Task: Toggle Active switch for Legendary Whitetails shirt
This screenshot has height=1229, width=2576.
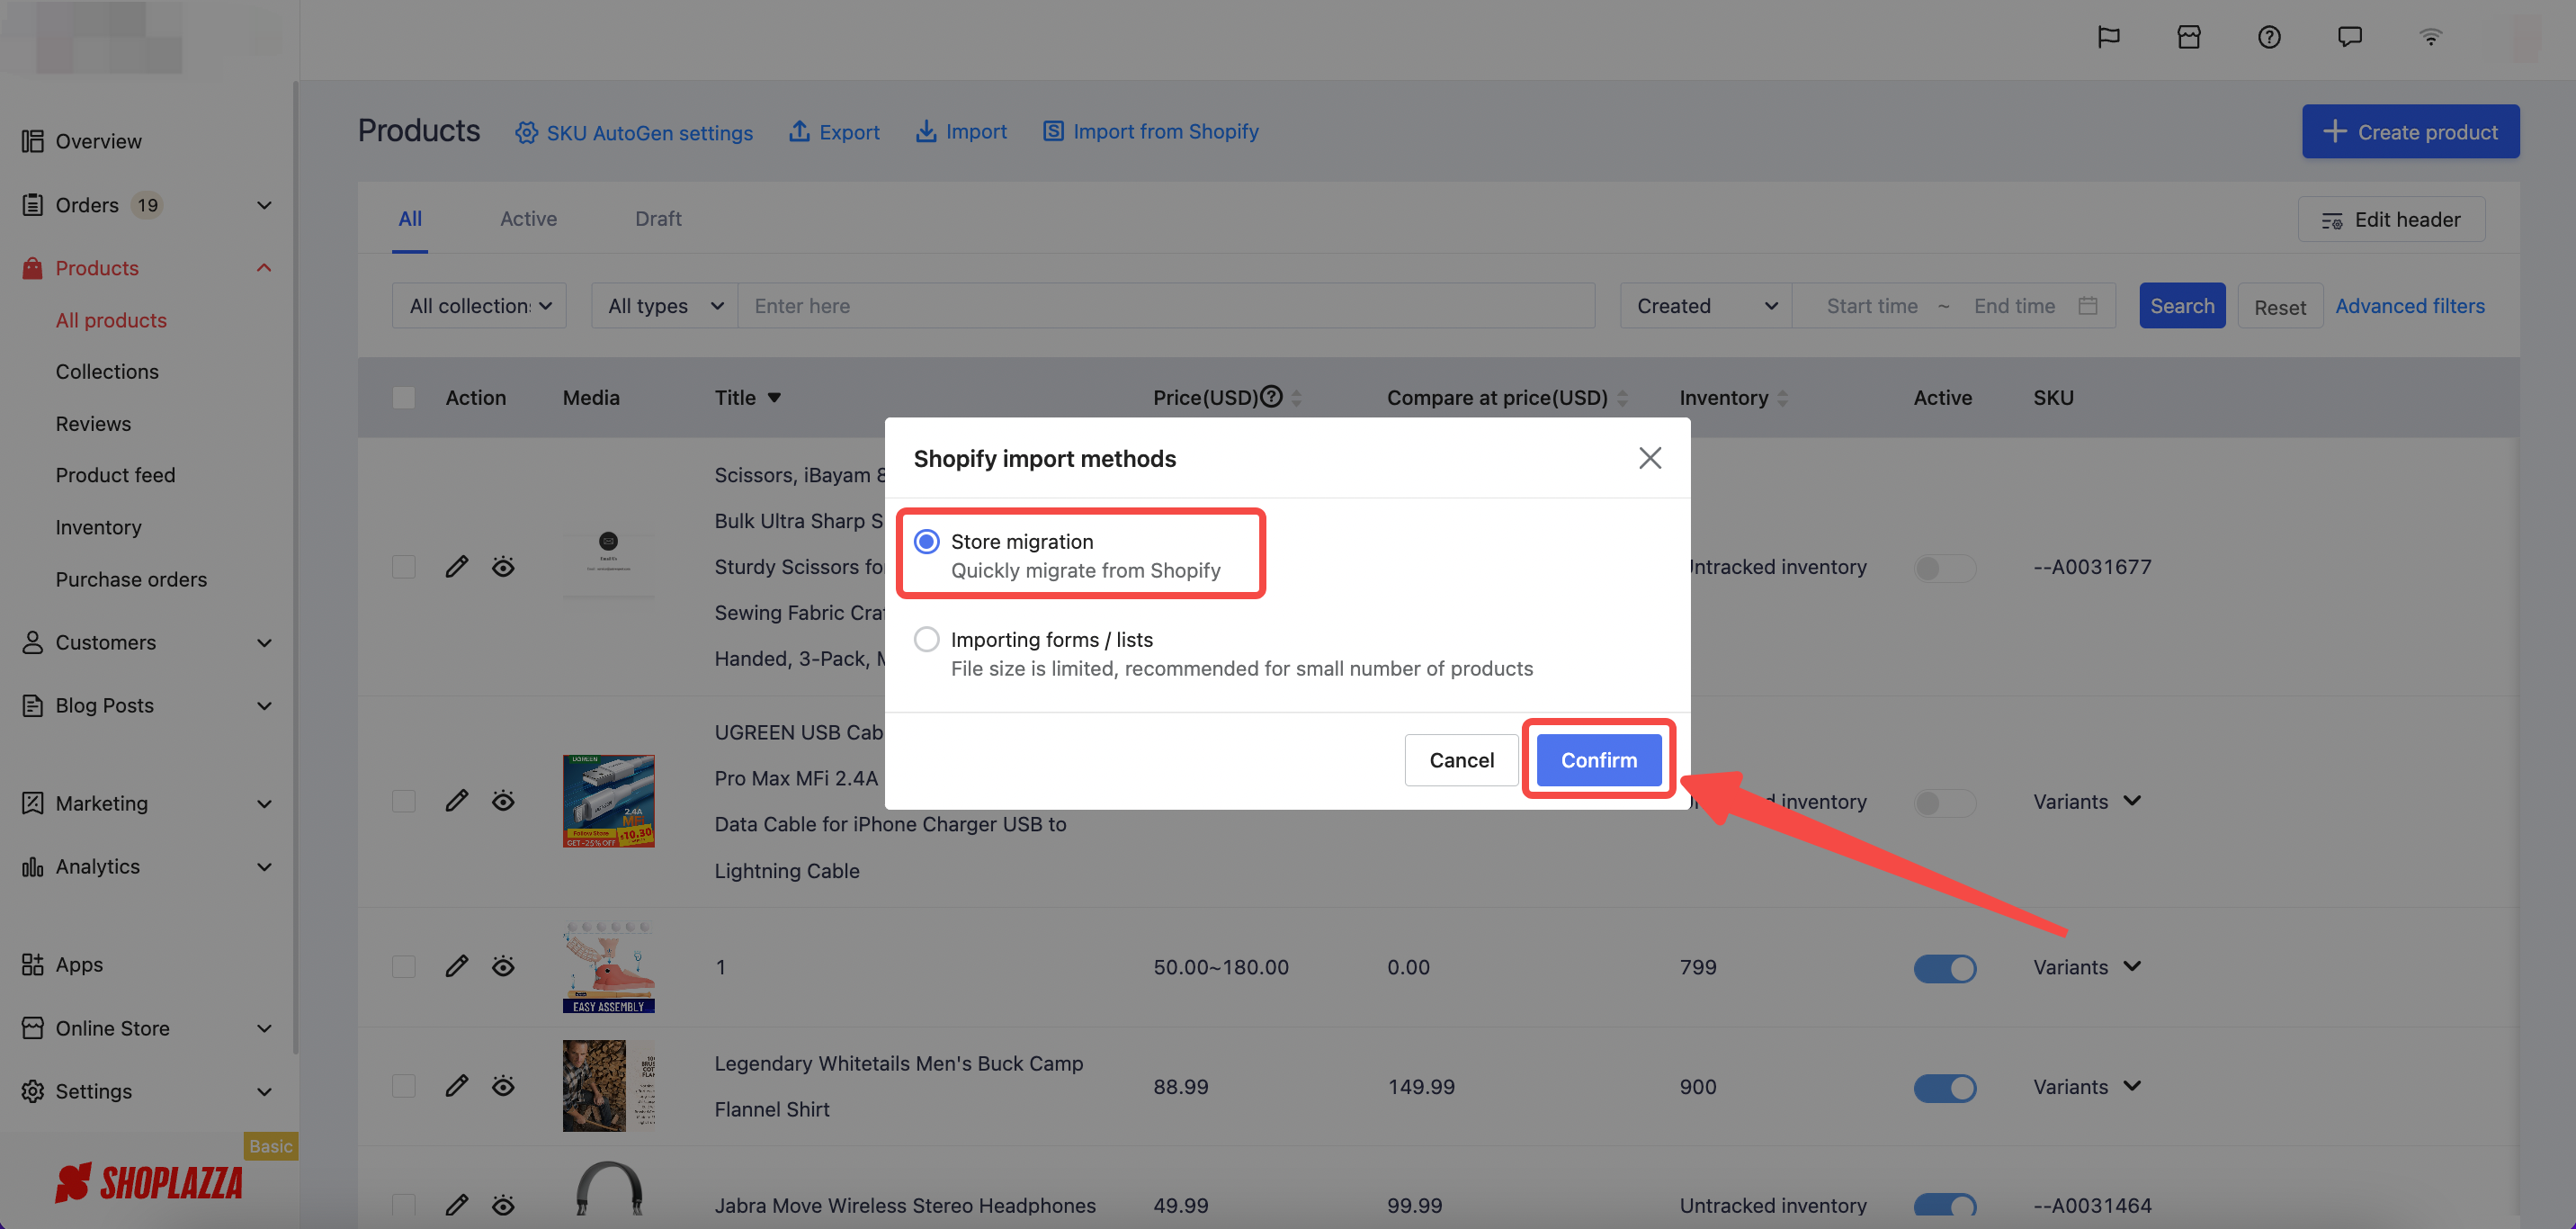Action: [x=1944, y=1088]
